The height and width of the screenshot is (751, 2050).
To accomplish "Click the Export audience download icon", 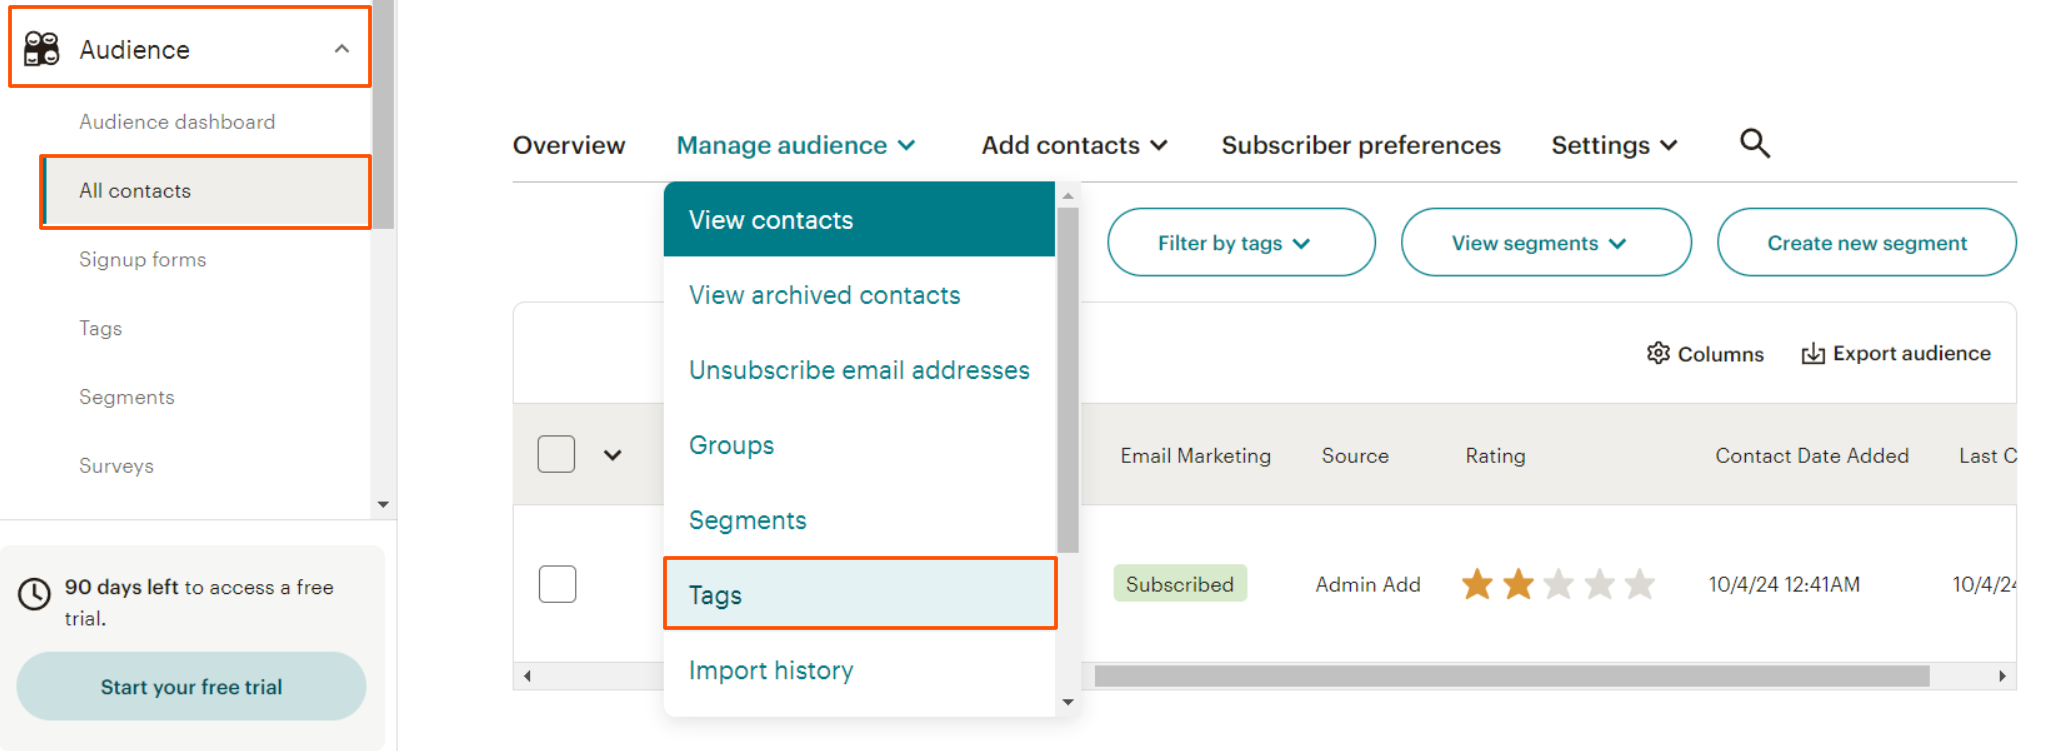I will [1812, 354].
